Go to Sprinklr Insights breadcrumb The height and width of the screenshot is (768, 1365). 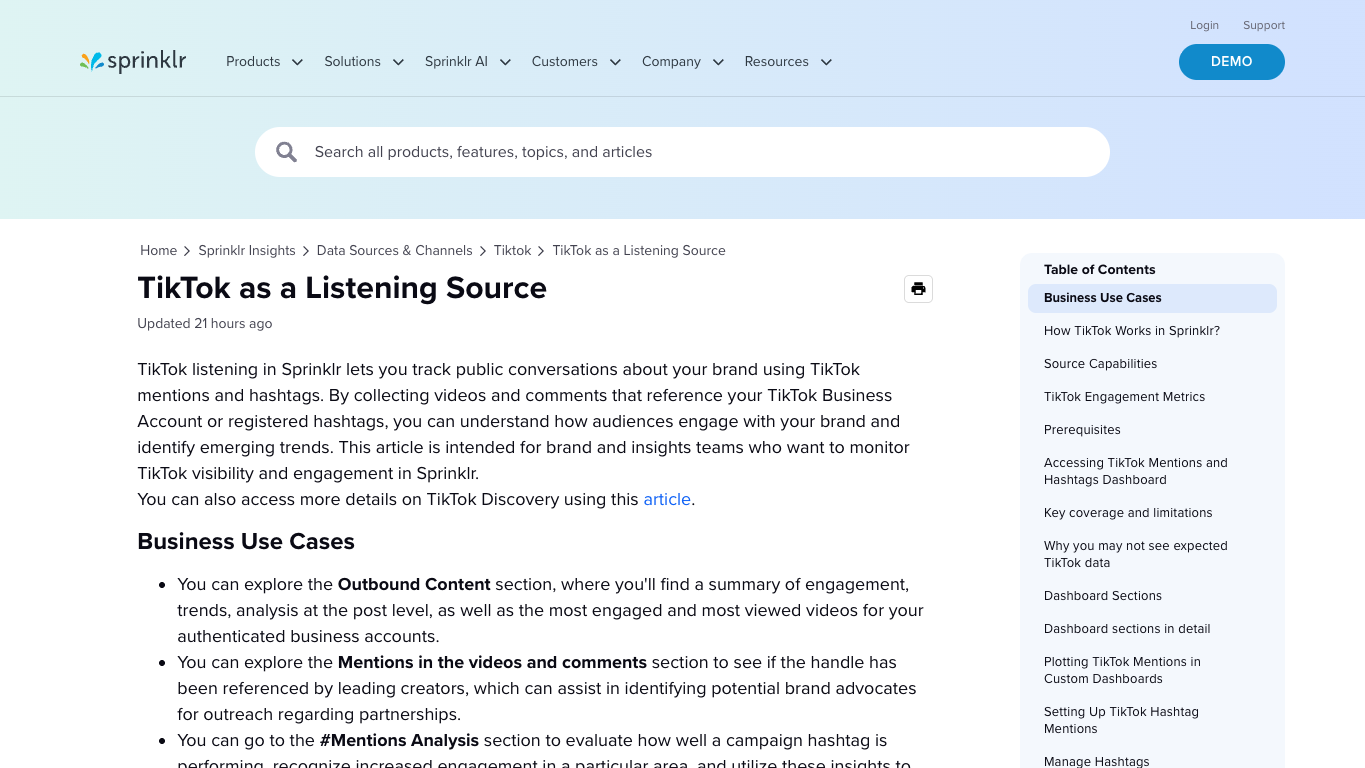(x=247, y=251)
